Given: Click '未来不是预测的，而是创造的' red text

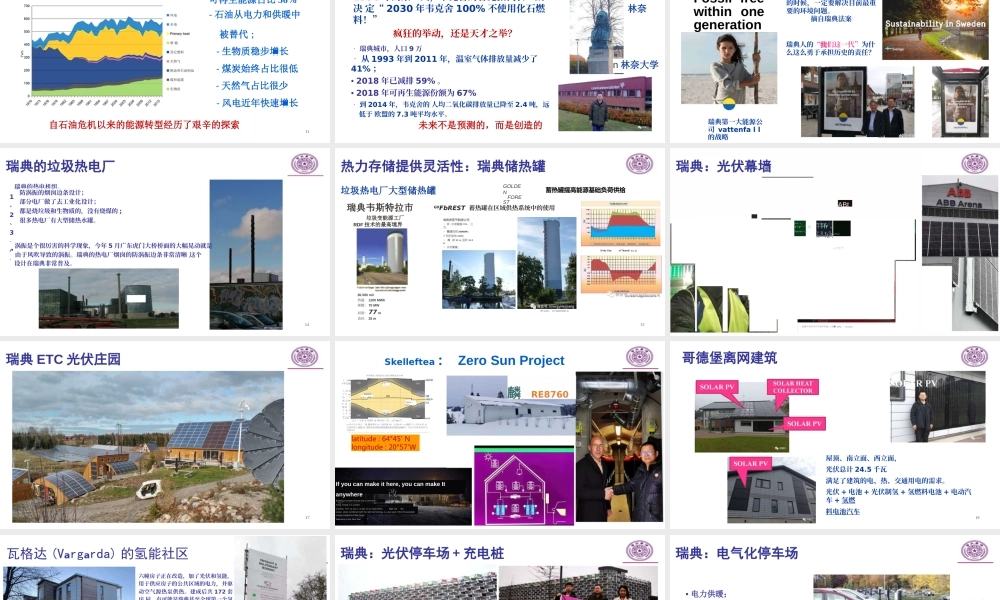Looking at the screenshot, I should coord(480,125).
